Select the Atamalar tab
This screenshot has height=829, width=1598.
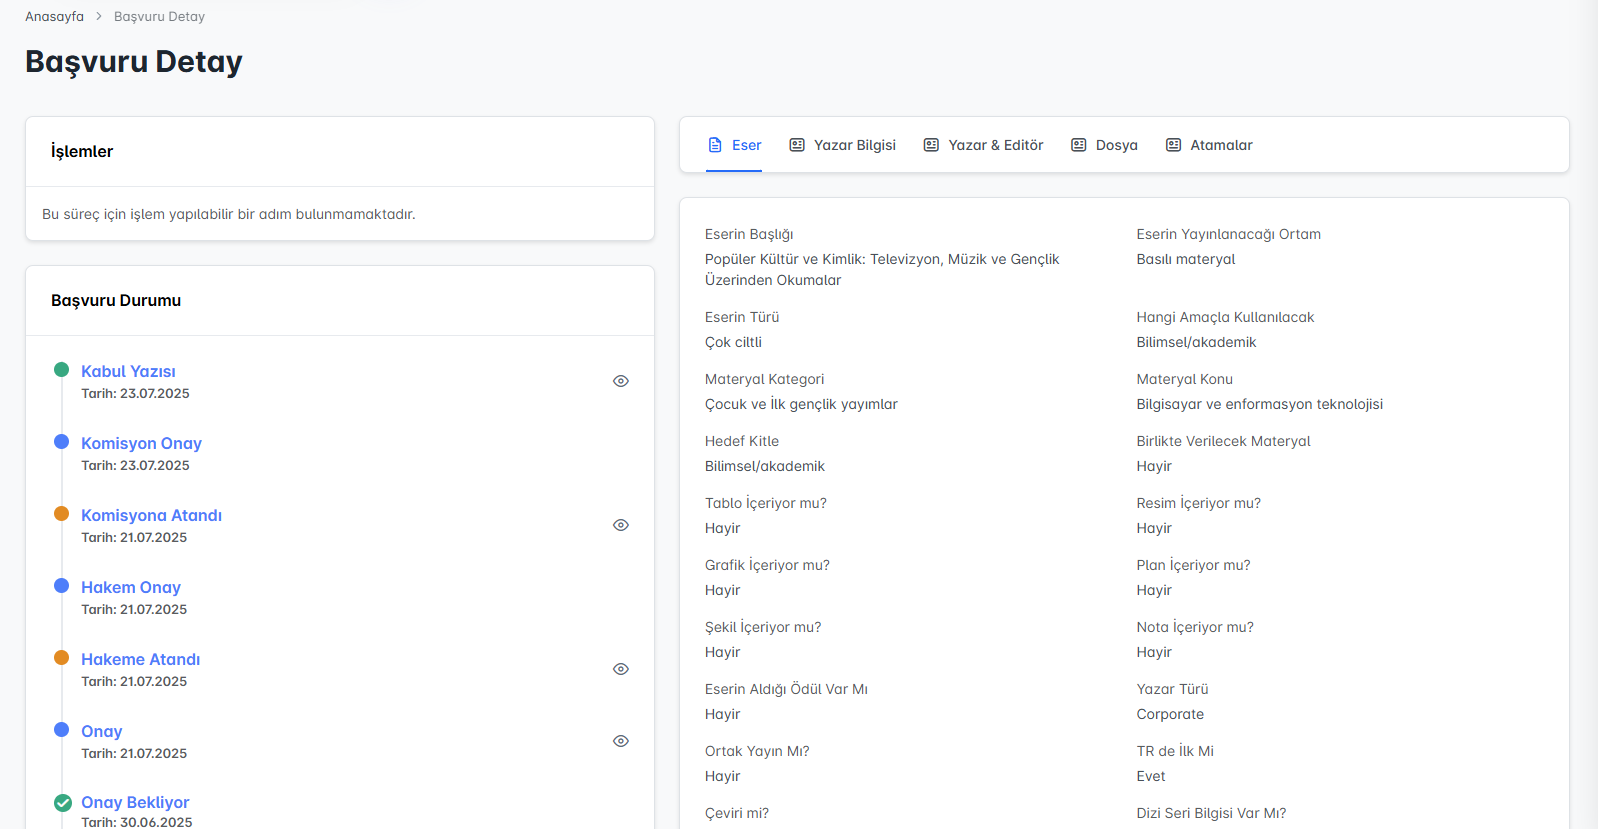tap(1221, 145)
